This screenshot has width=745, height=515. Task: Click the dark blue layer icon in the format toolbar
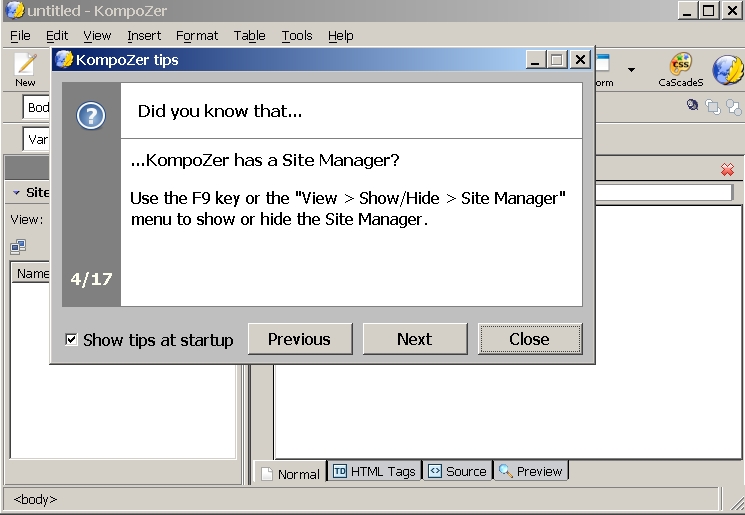pyautogui.click(x=693, y=105)
